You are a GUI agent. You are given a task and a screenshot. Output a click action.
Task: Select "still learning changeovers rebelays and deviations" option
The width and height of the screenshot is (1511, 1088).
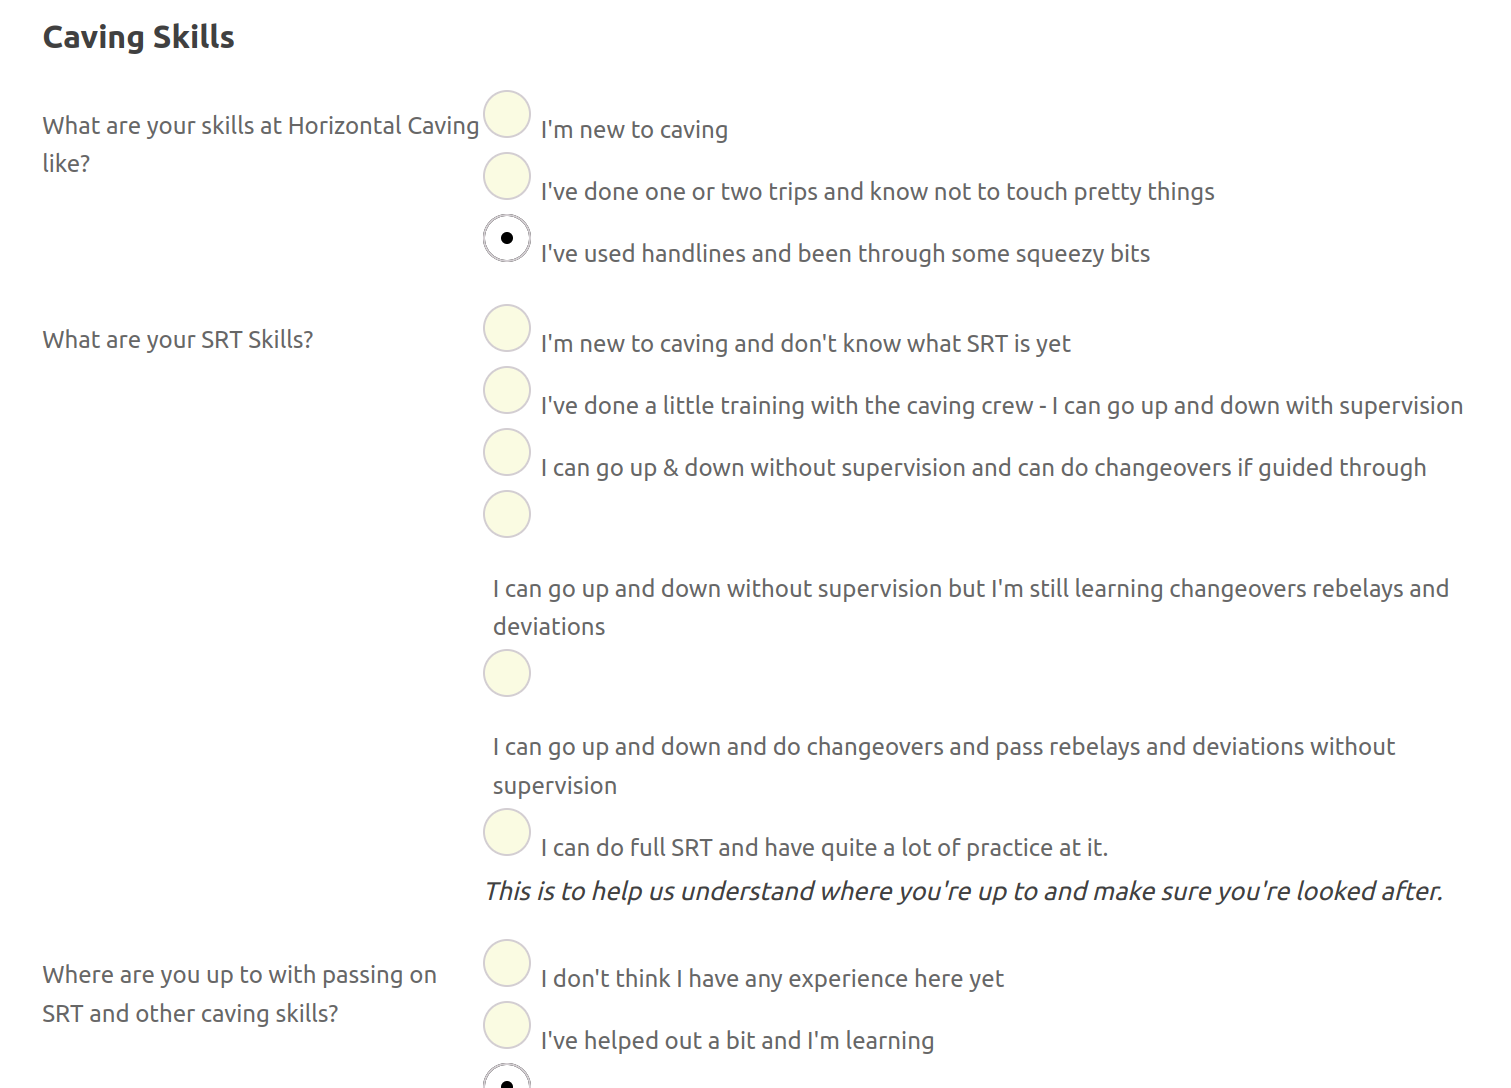click(x=506, y=514)
